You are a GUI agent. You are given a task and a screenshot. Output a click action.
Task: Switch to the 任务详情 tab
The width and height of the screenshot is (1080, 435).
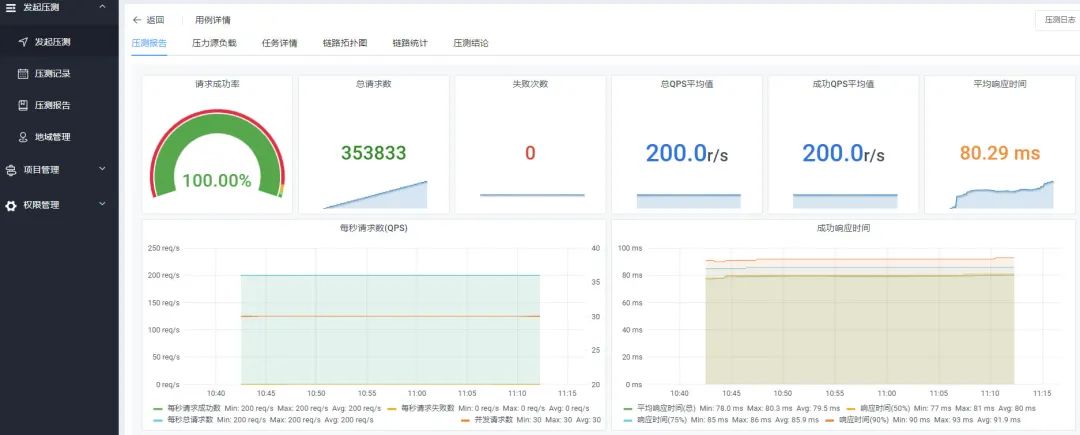[x=280, y=43]
